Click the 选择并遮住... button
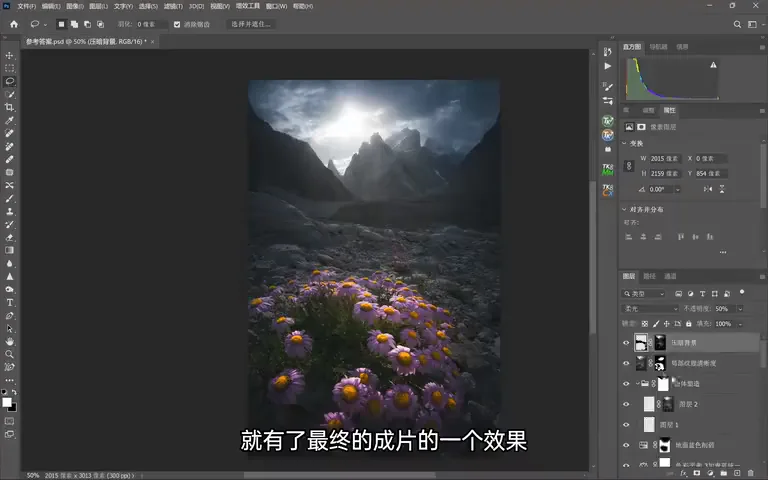 (251, 24)
